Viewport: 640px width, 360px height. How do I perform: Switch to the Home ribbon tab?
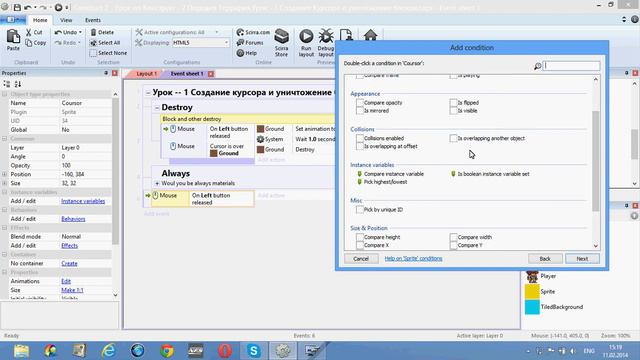point(40,20)
